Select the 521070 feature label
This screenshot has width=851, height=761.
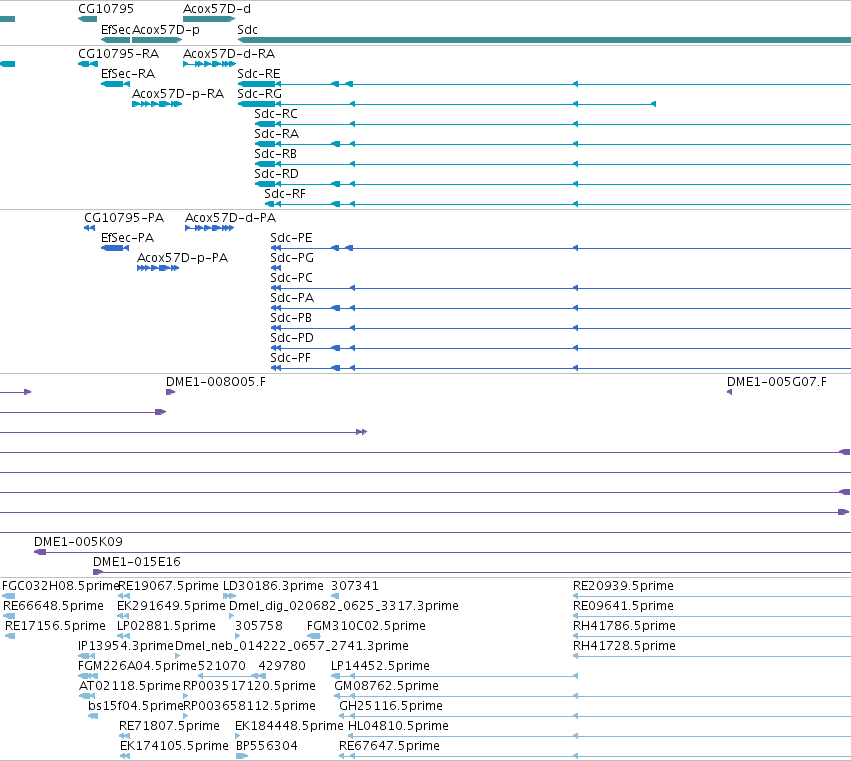221,667
